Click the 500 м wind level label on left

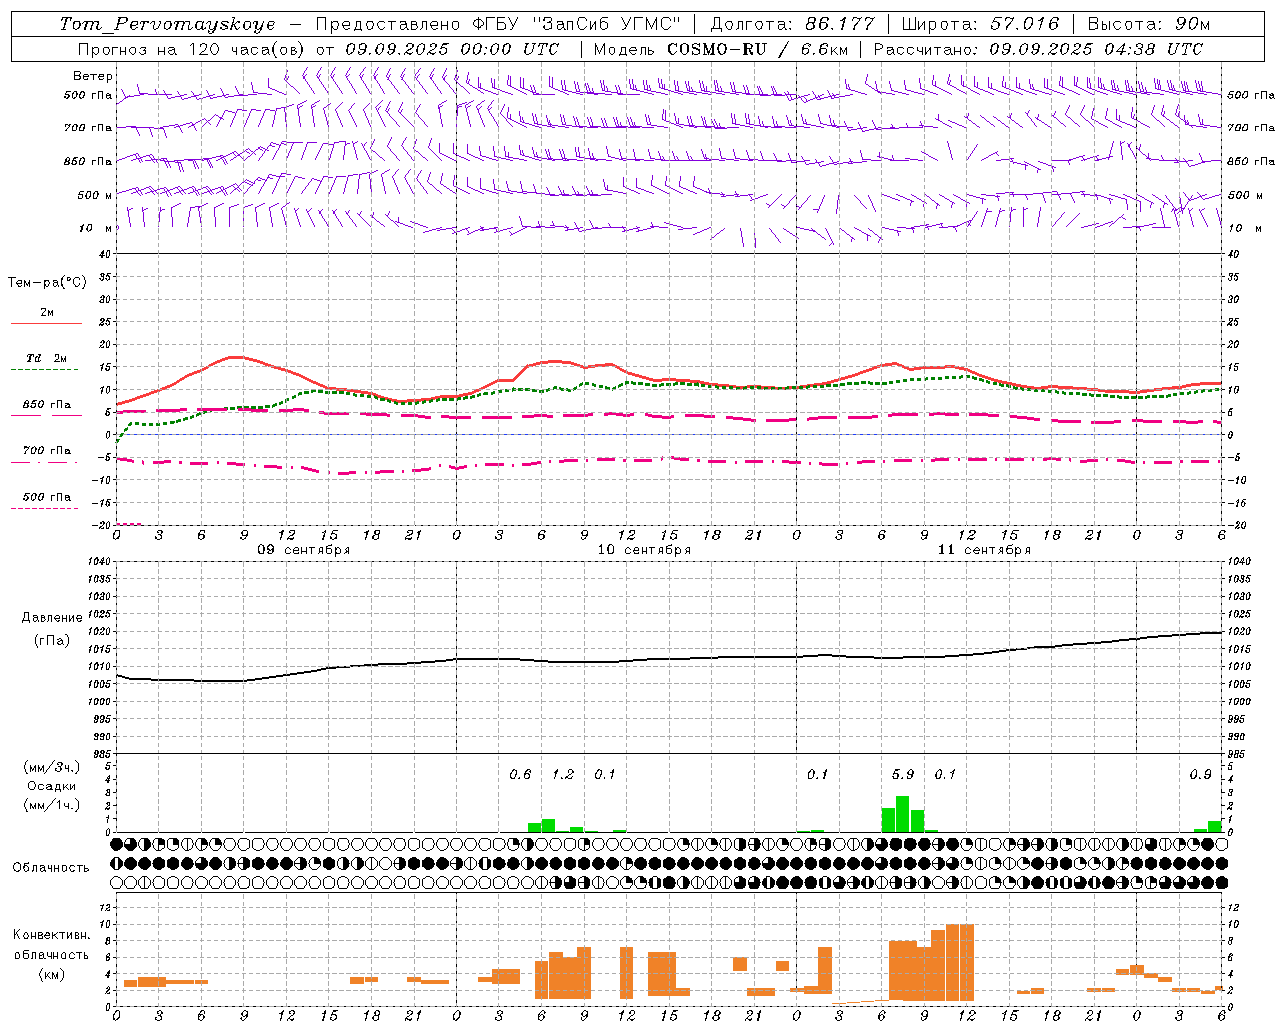tap(95, 195)
